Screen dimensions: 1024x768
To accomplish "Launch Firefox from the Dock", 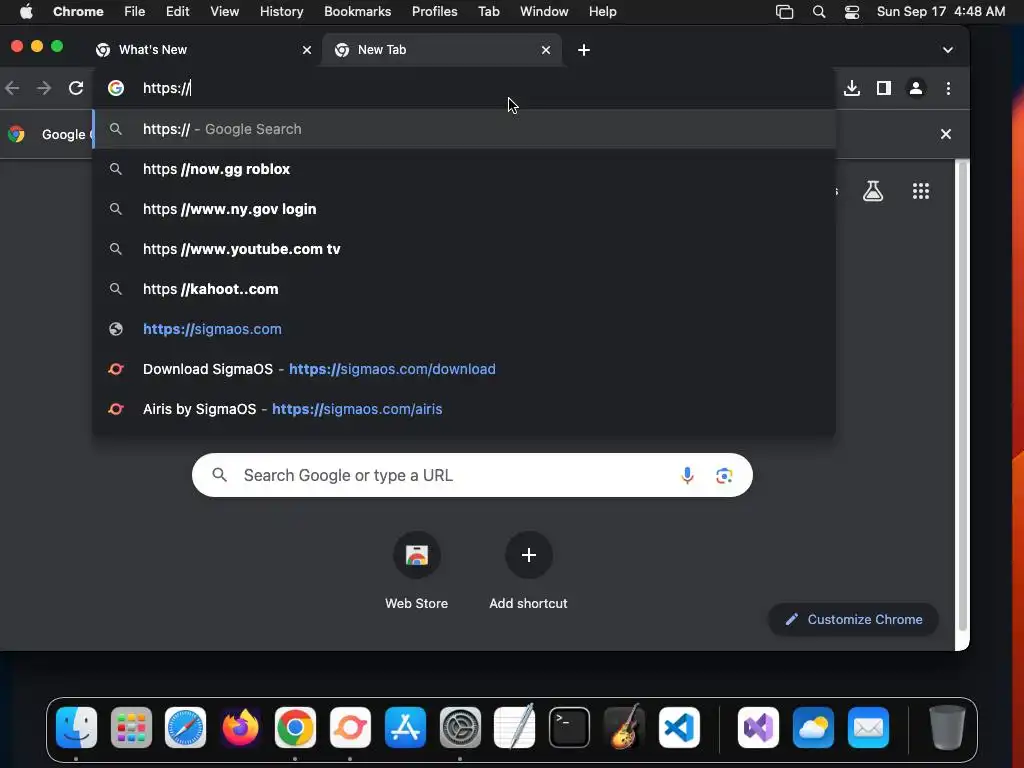I will pos(240,727).
